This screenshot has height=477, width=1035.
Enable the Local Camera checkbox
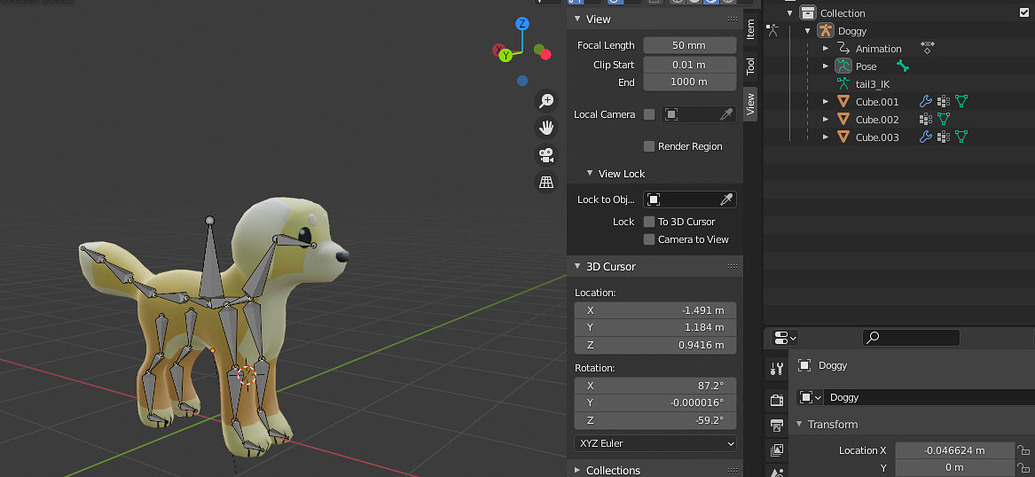point(649,114)
